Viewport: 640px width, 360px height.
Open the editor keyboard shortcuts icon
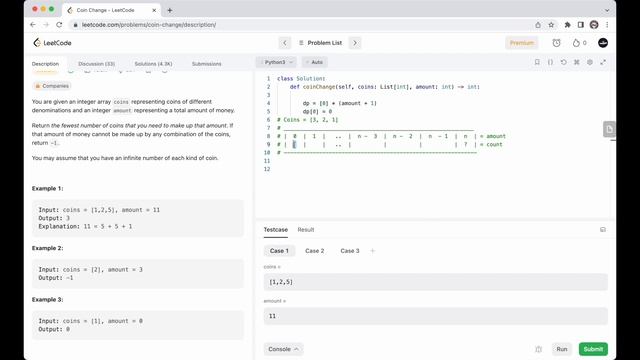point(577,62)
